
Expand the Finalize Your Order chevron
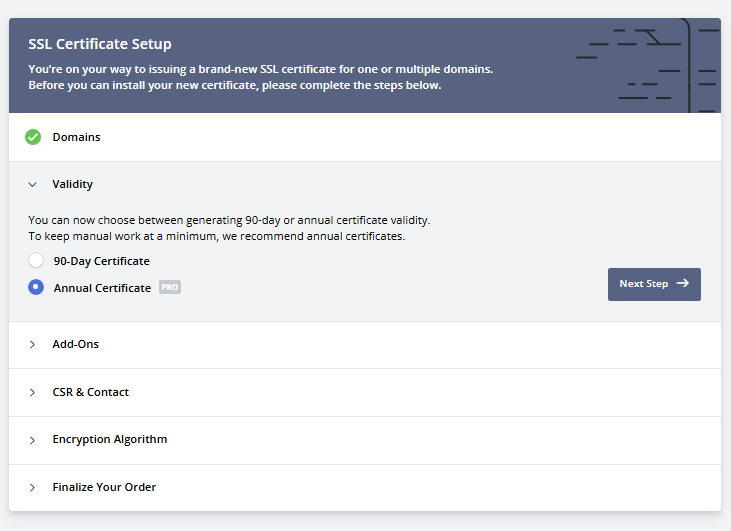[32, 488]
